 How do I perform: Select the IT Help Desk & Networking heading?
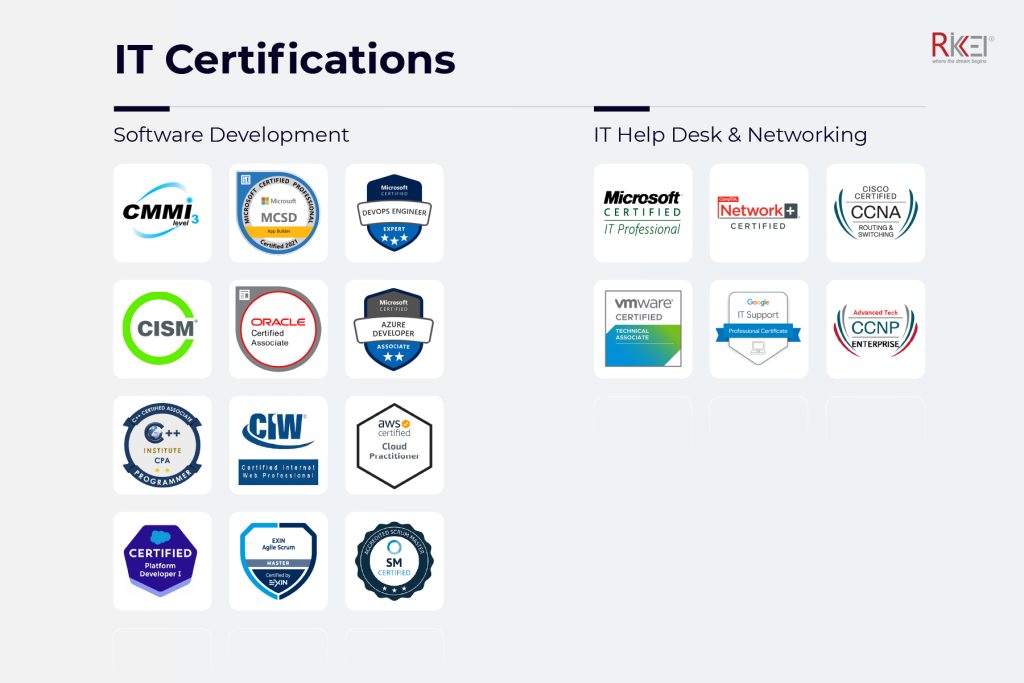tap(730, 135)
